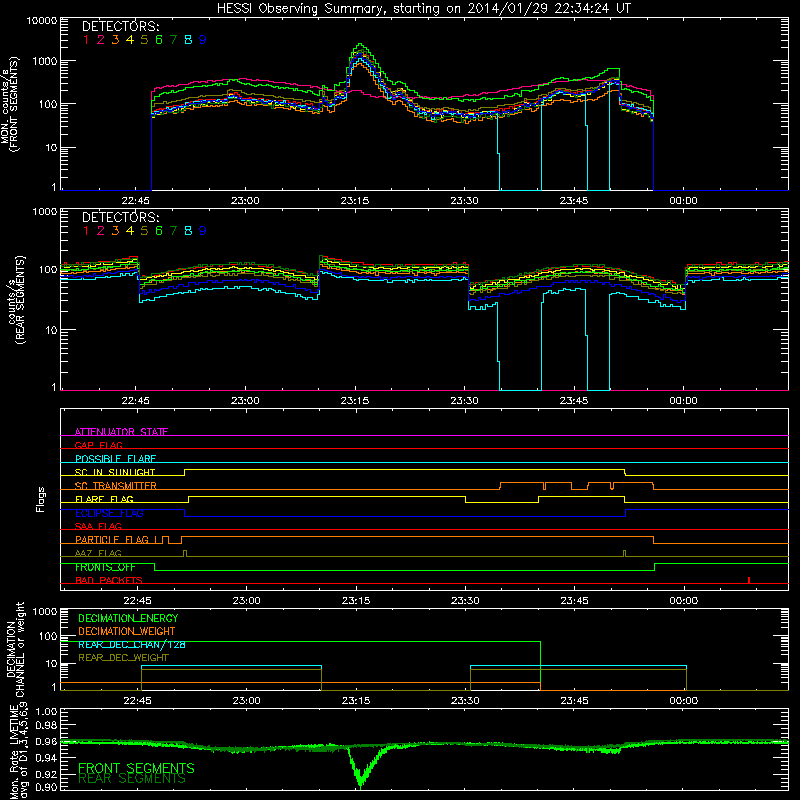Click the vertical Flags axis title
The height and width of the screenshot is (800, 800).
pos(40,499)
